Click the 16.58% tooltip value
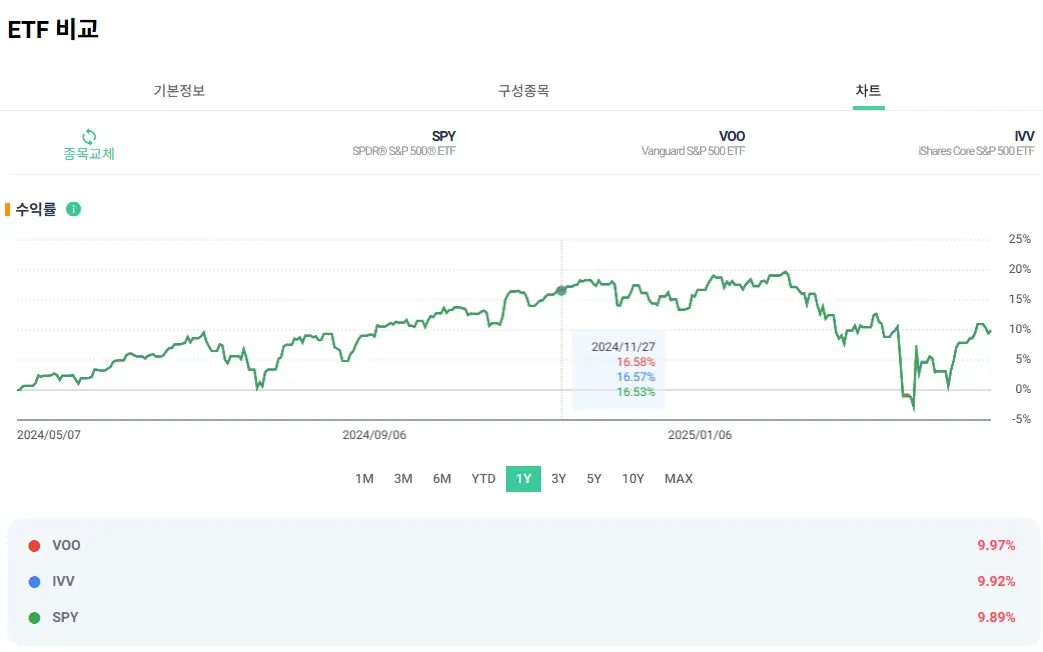Screen dimensions: 1043x652 636,362
